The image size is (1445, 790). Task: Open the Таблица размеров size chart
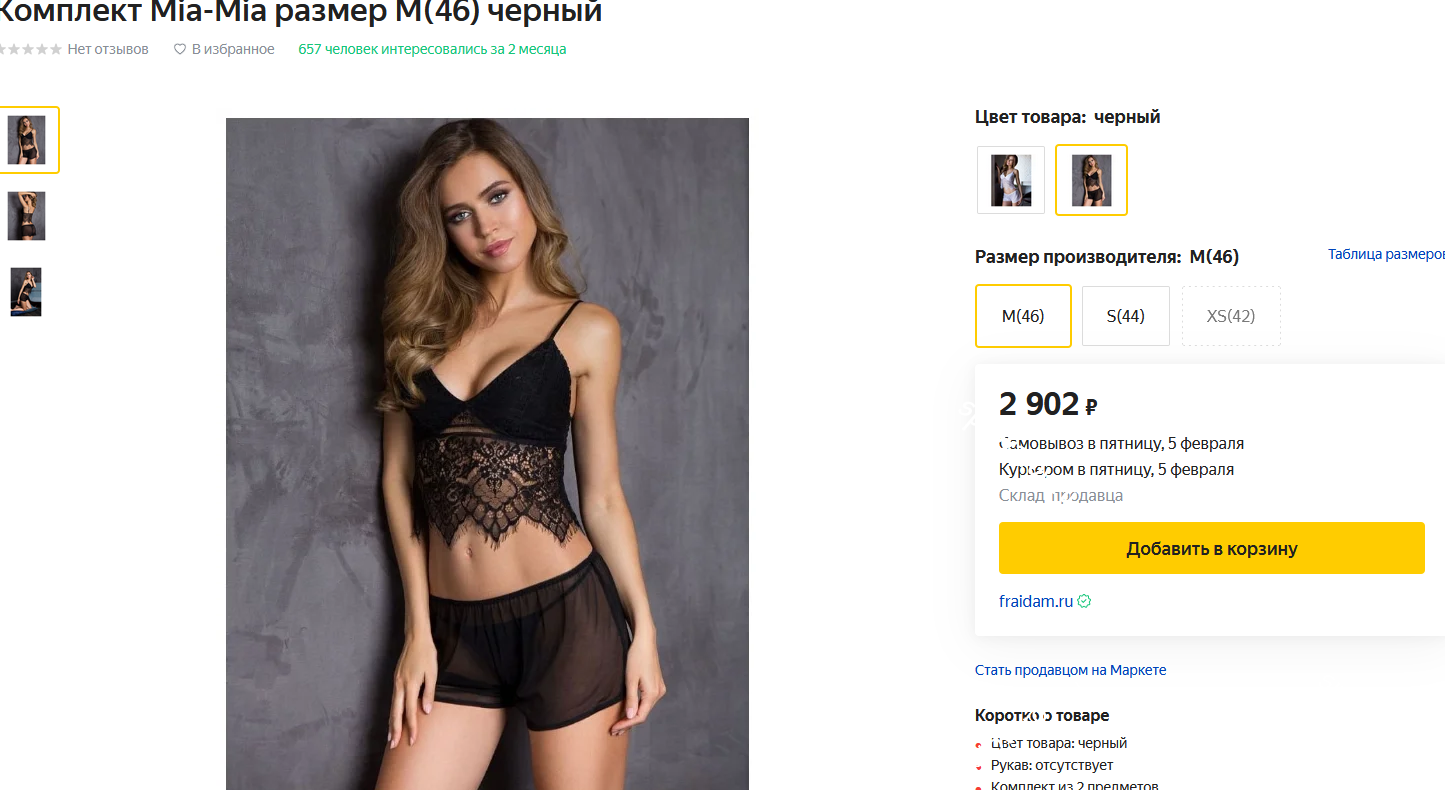[1385, 254]
